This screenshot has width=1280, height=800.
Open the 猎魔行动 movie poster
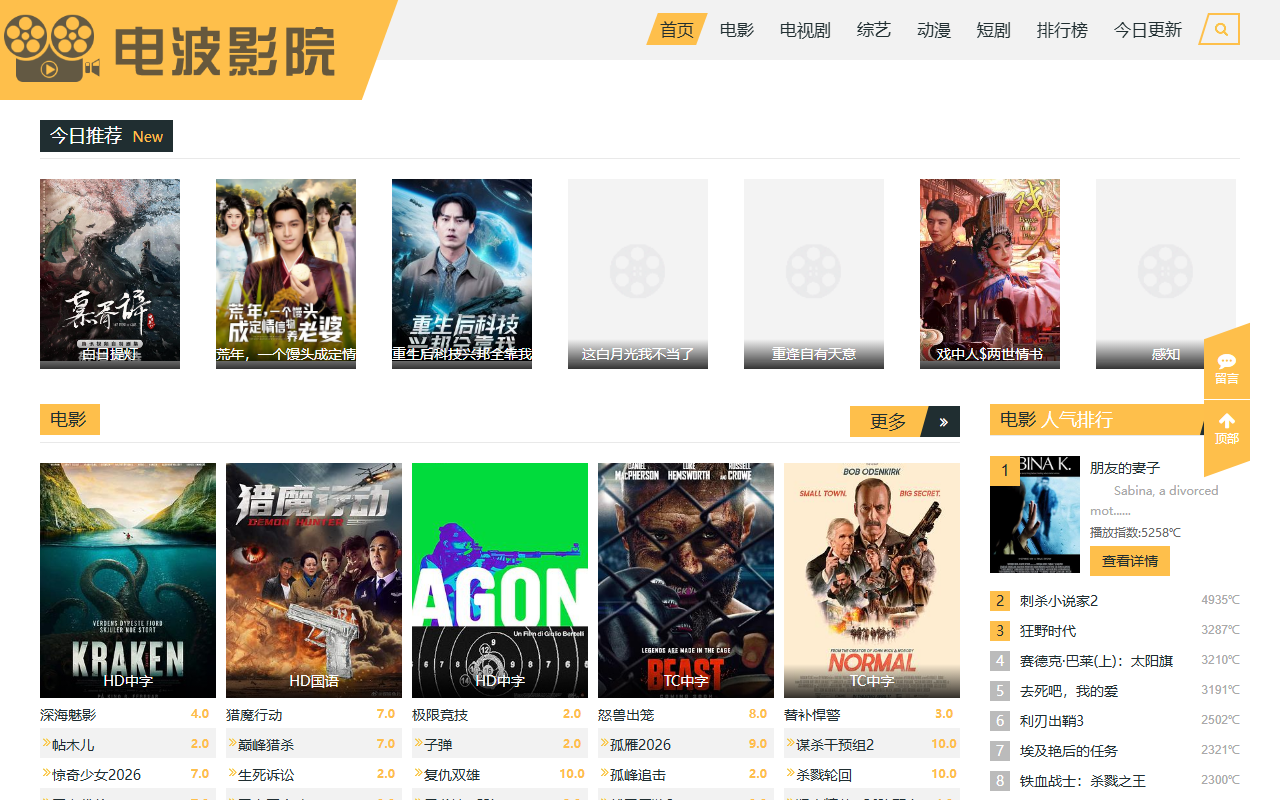pyautogui.click(x=314, y=580)
